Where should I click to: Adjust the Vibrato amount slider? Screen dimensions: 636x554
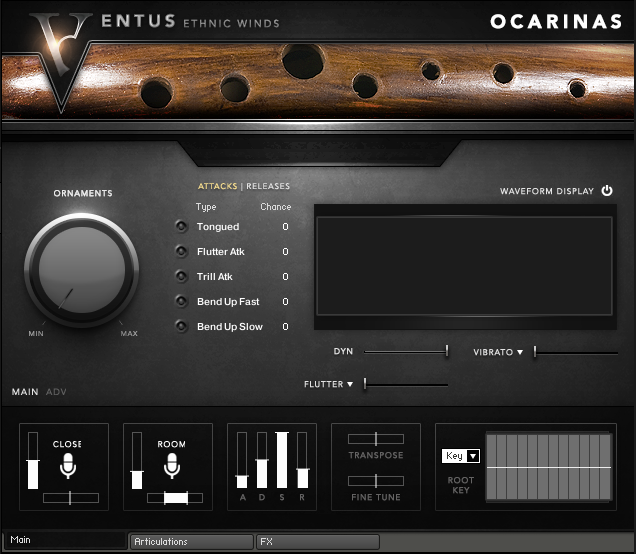coord(576,352)
